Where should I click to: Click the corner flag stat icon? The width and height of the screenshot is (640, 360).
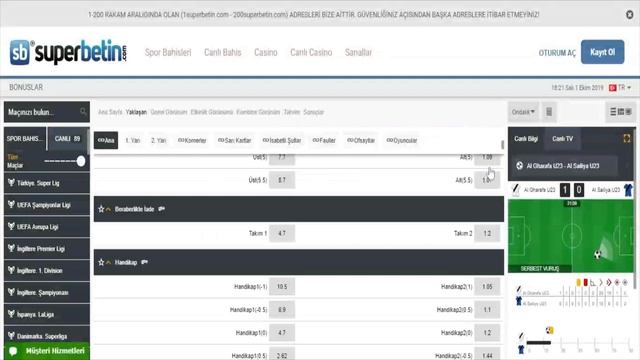tap(593, 282)
